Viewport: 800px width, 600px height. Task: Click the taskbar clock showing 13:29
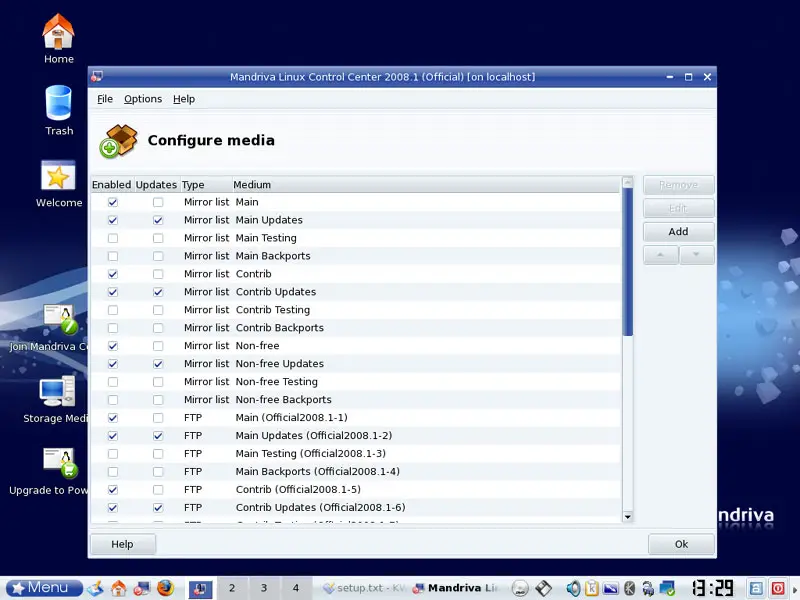click(713, 588)
